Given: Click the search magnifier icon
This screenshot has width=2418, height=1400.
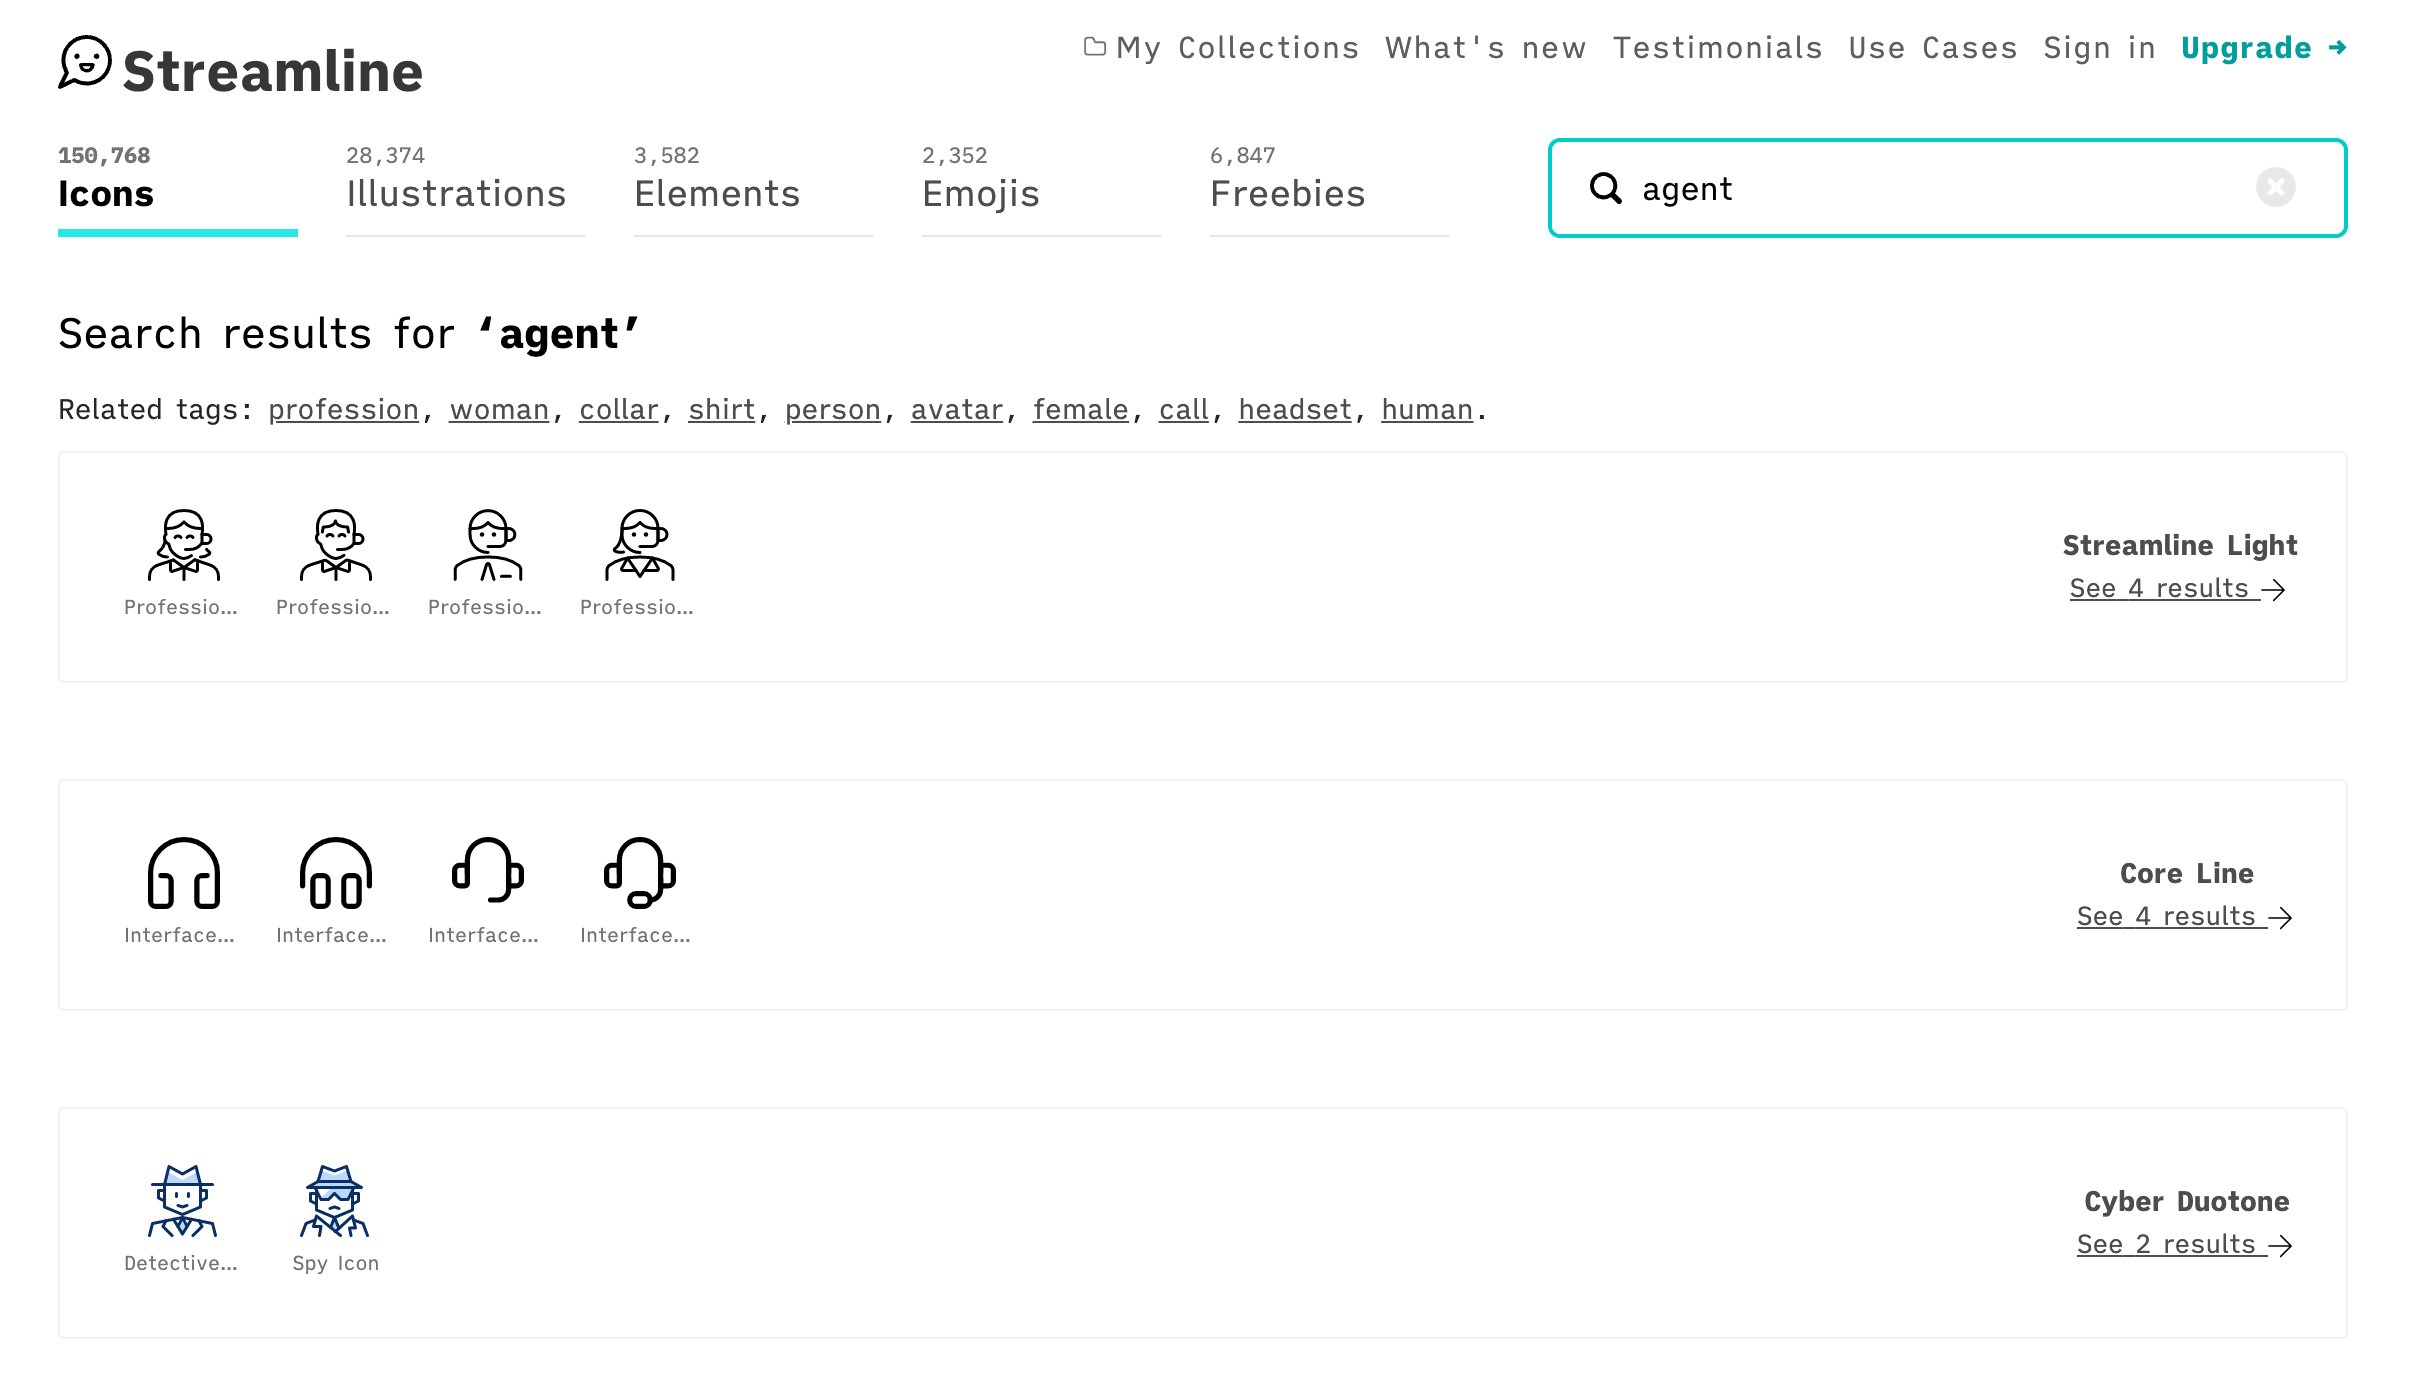Looking at the screenshot, I should tap(1605, 188).
